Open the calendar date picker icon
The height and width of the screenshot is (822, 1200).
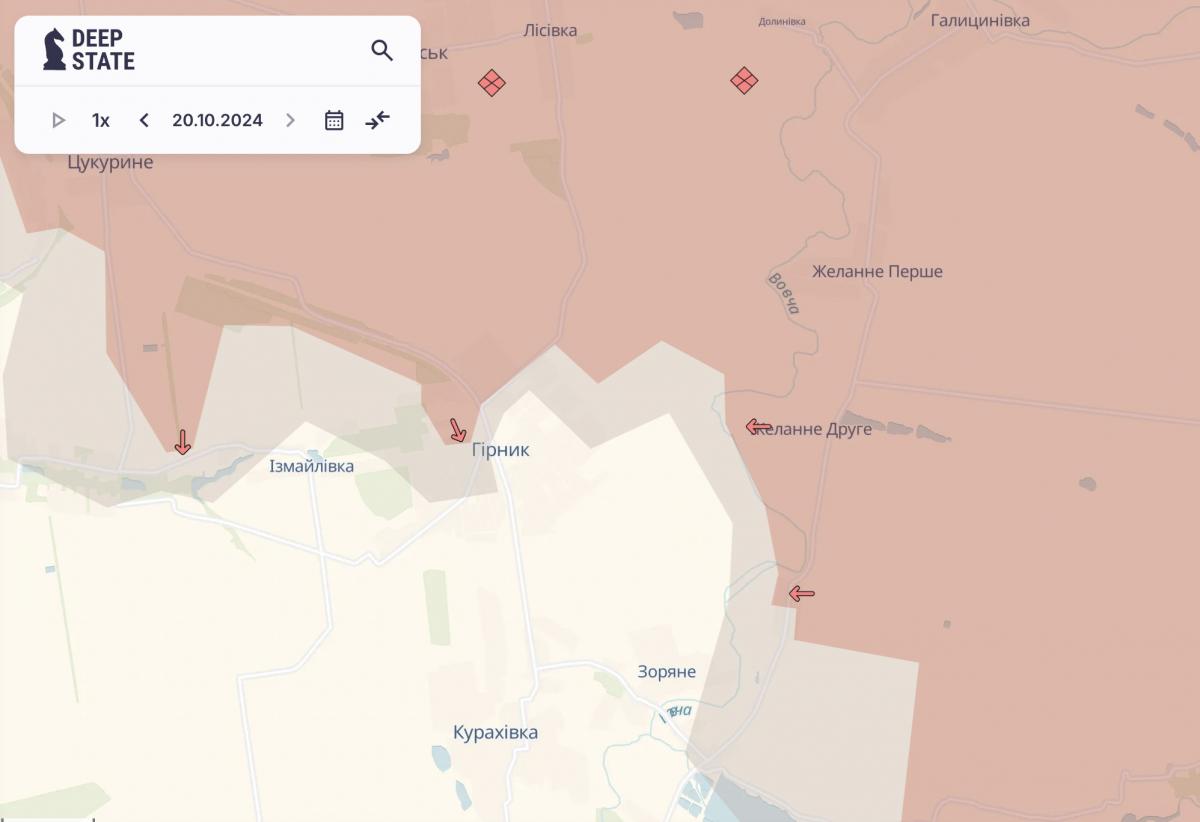(x=334, y=120)
